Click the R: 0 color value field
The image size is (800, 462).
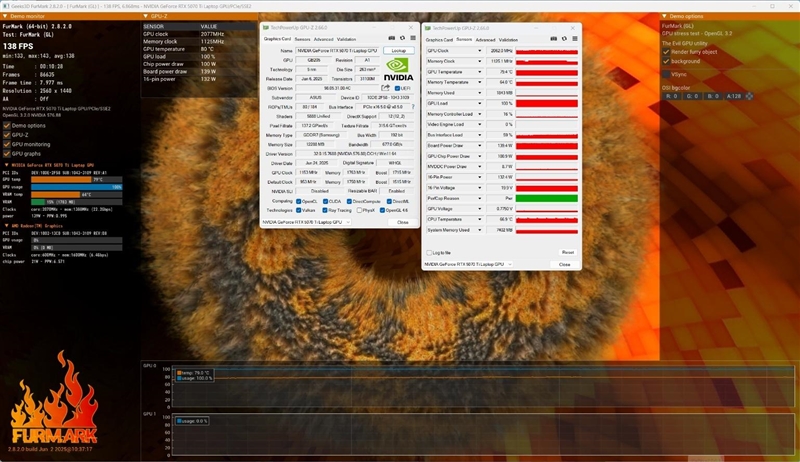[672, 96]
